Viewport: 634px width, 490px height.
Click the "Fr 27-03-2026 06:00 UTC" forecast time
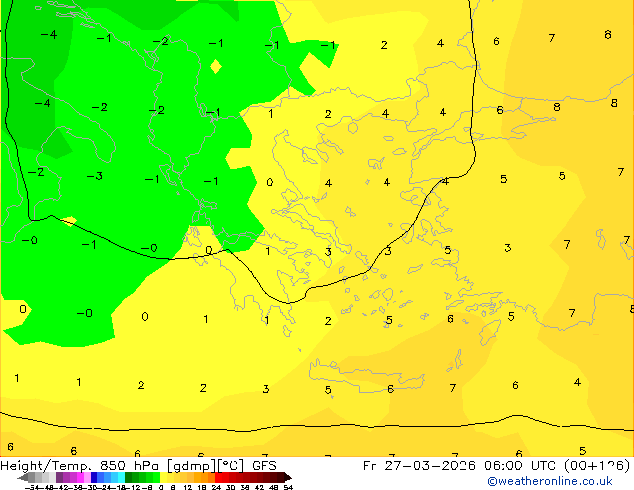(461, 466)
